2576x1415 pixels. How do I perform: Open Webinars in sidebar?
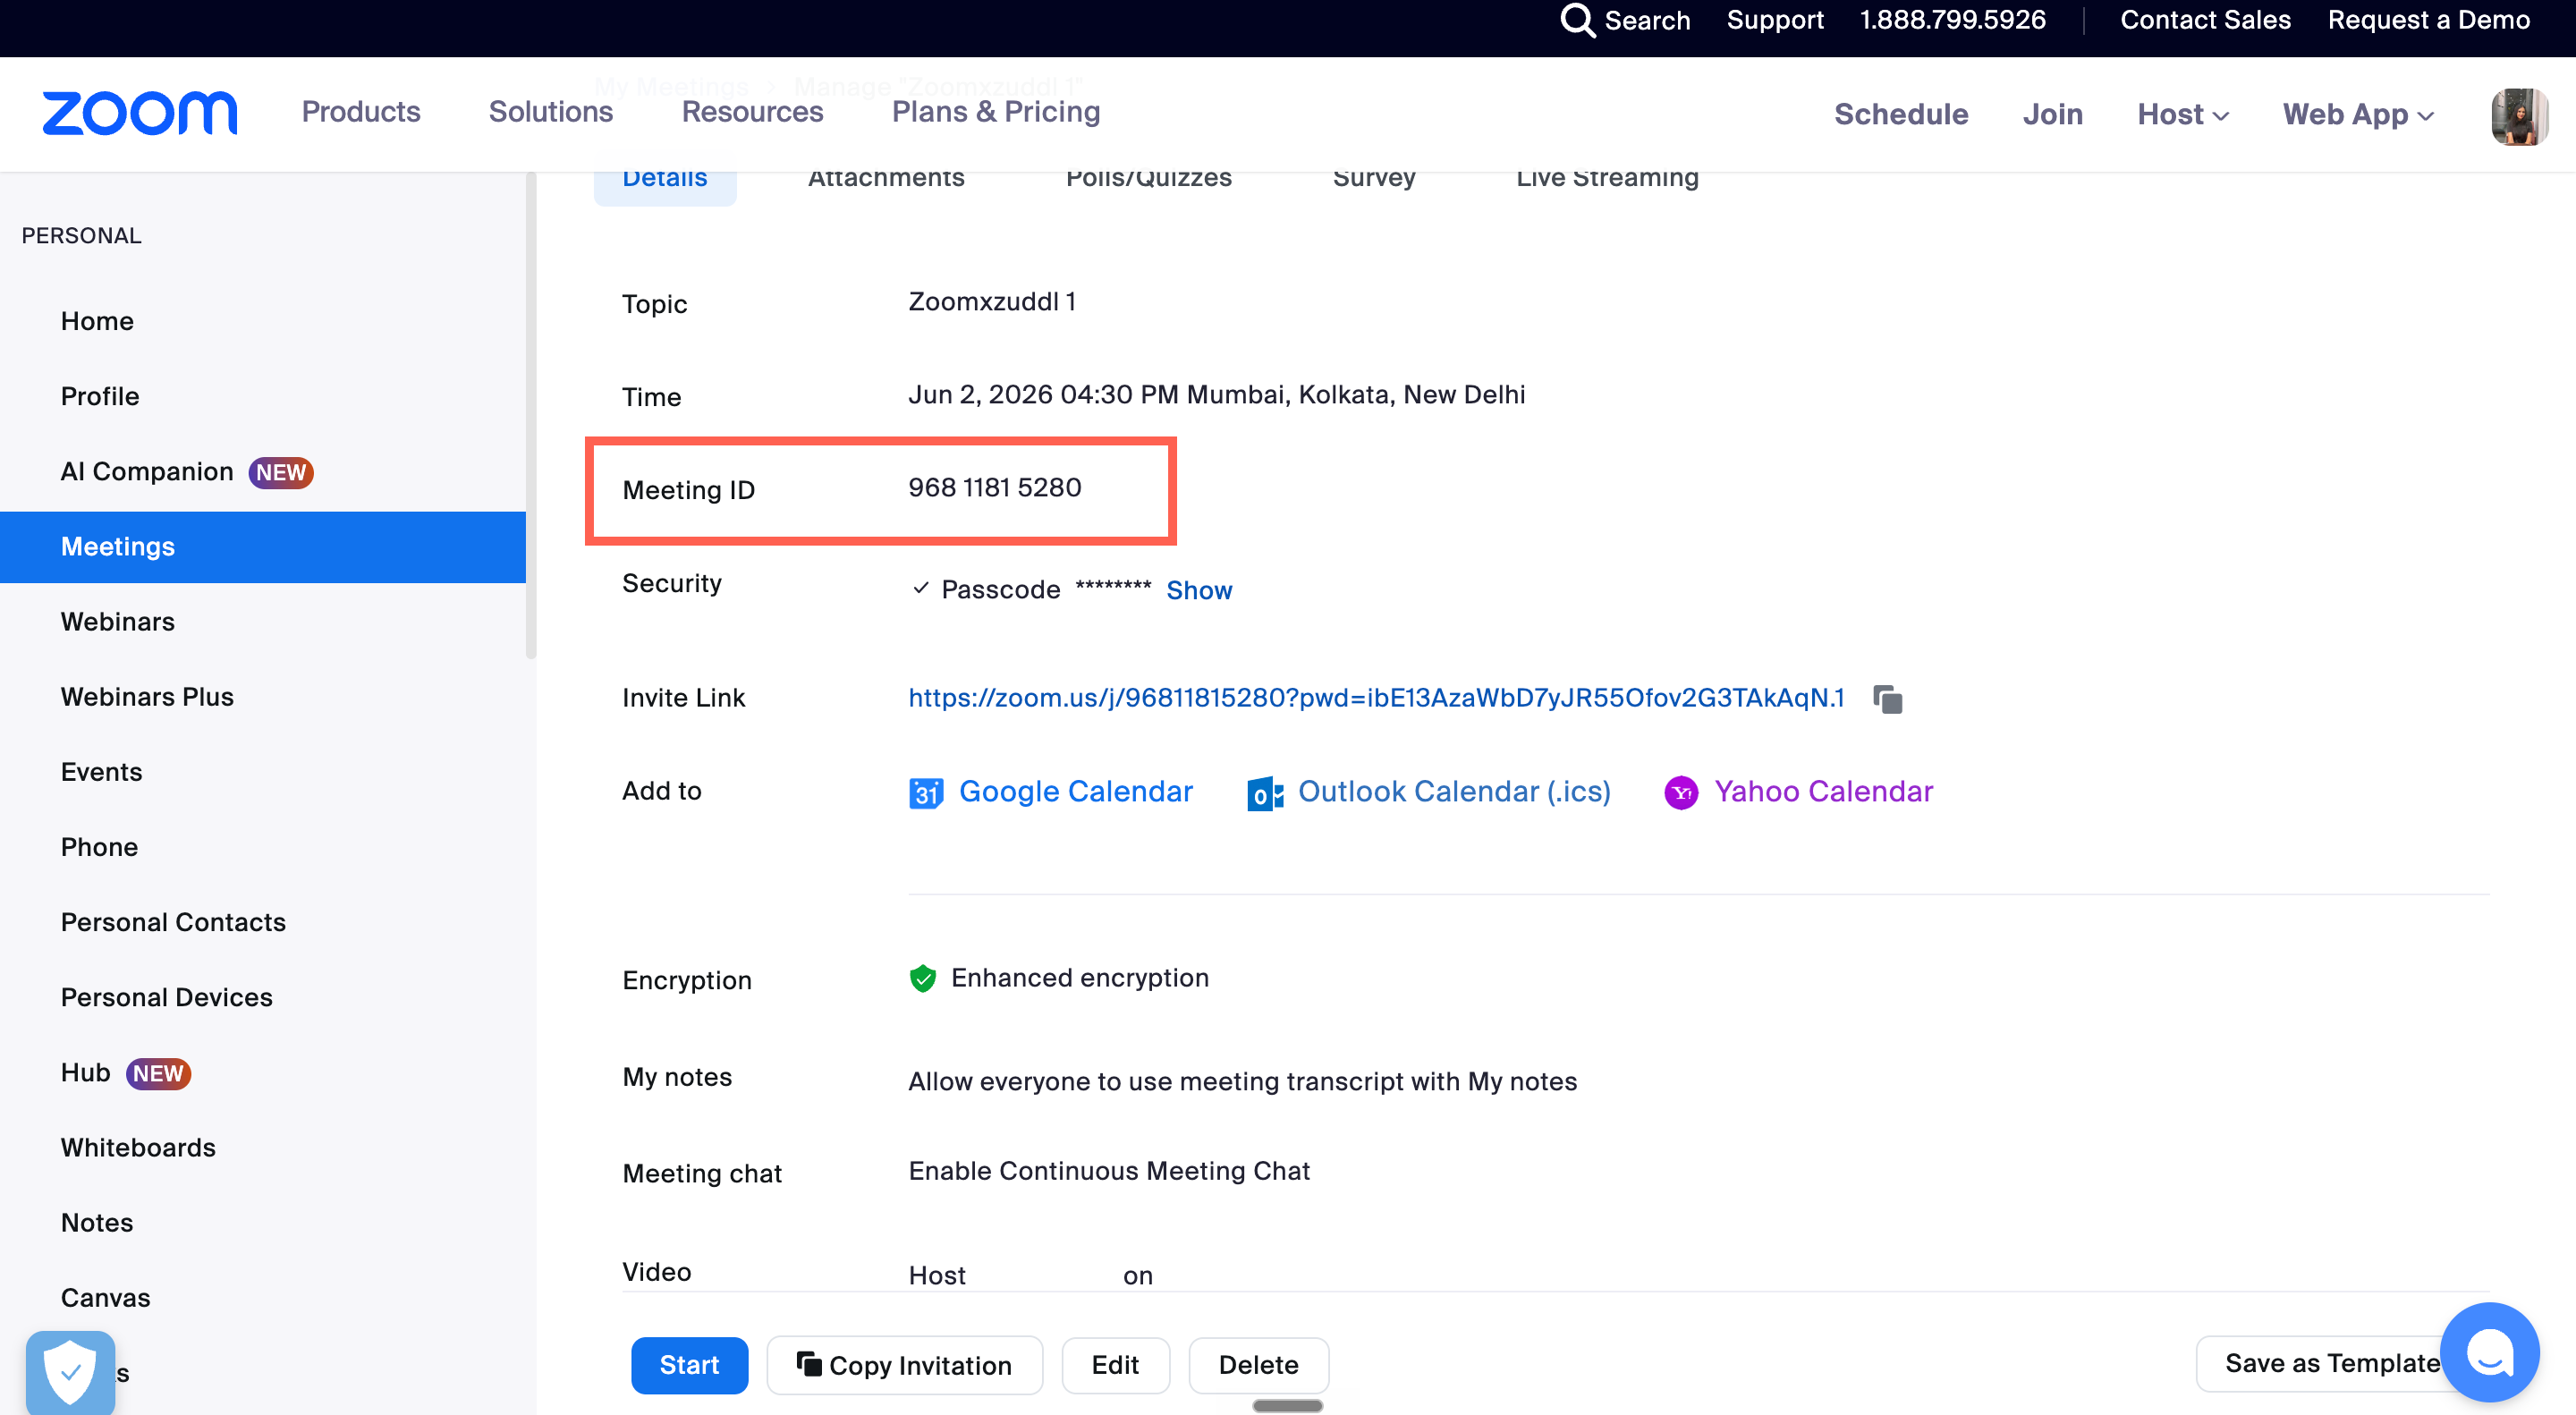pyautogui.click(x=118, y=622)
